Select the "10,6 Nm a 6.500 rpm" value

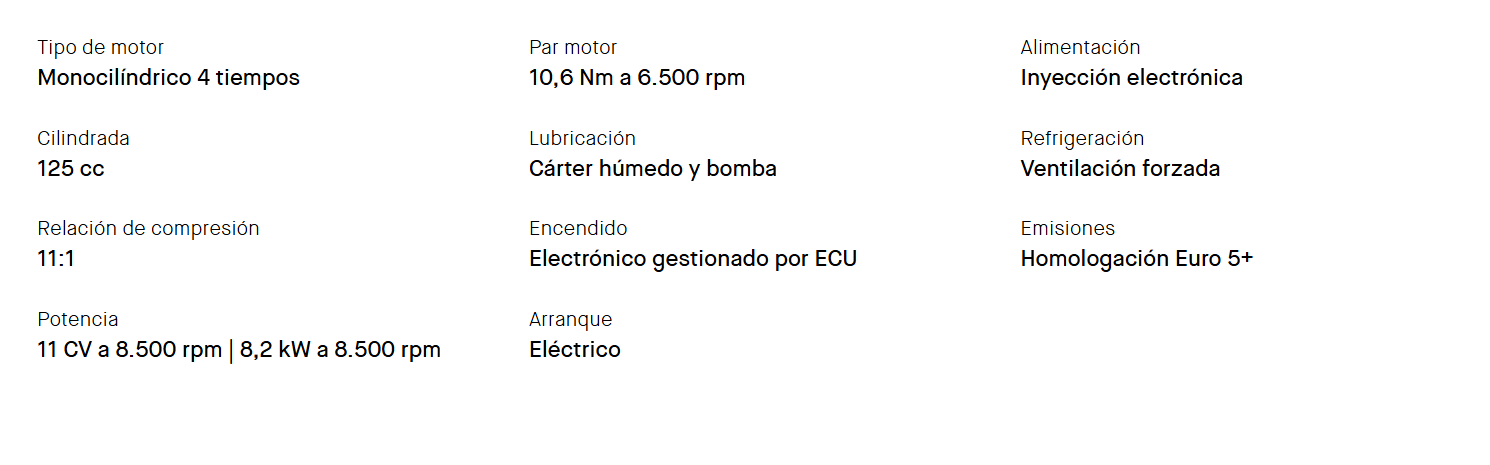pyautogui.click(x=636, y=78)
